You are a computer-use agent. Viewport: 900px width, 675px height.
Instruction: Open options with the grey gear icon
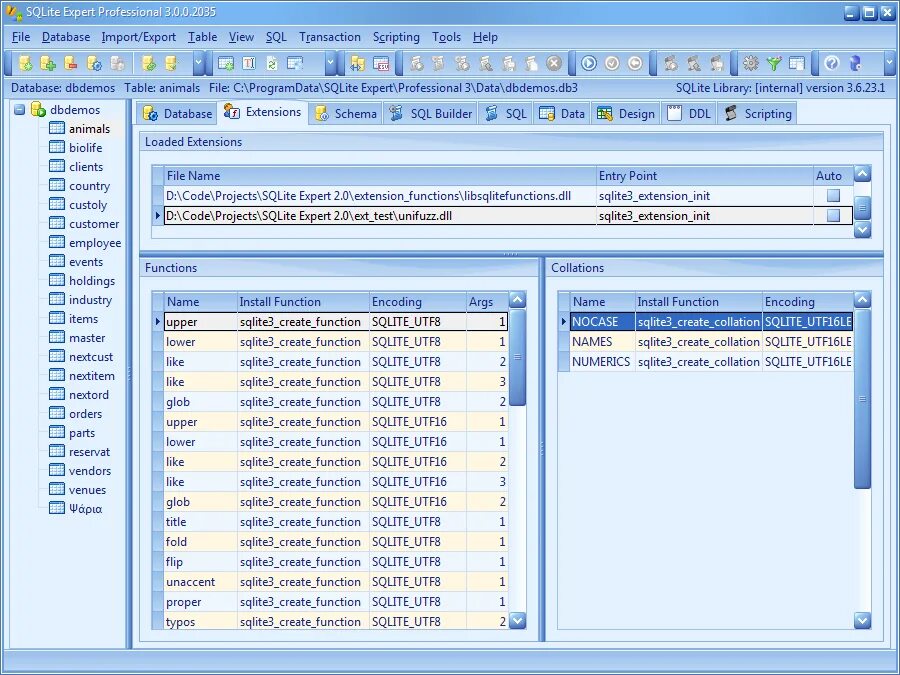(x=751, y=63)
